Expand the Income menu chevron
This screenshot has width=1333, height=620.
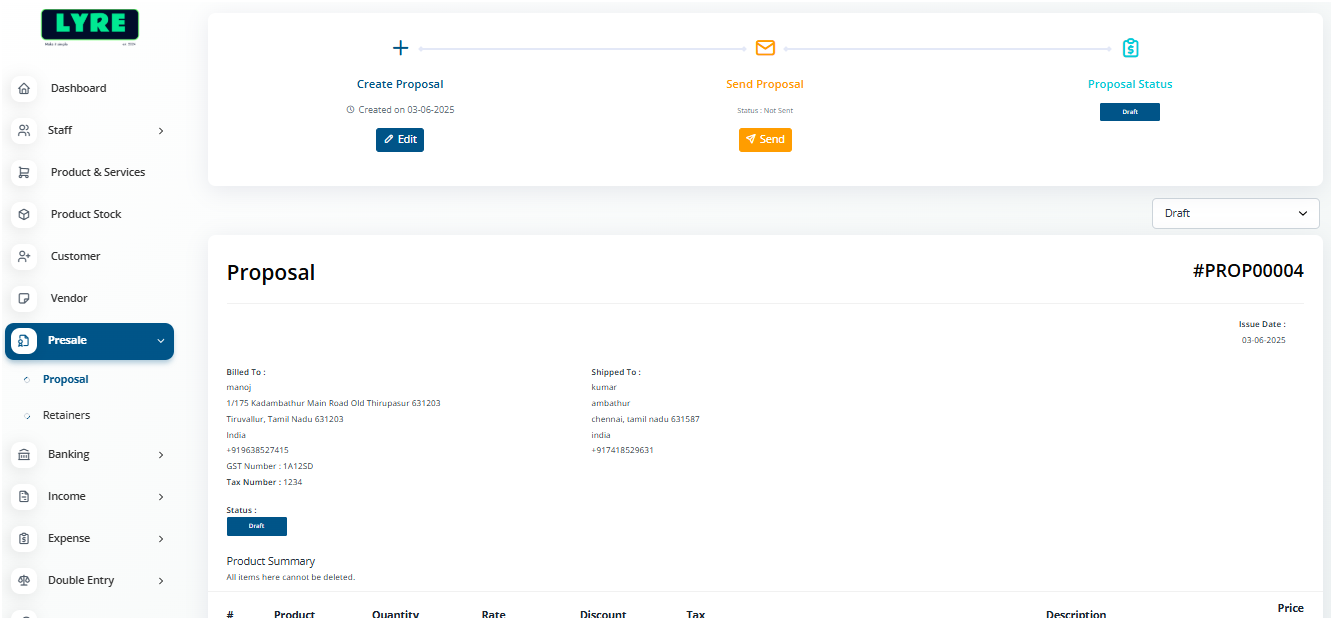pos(161,497)
